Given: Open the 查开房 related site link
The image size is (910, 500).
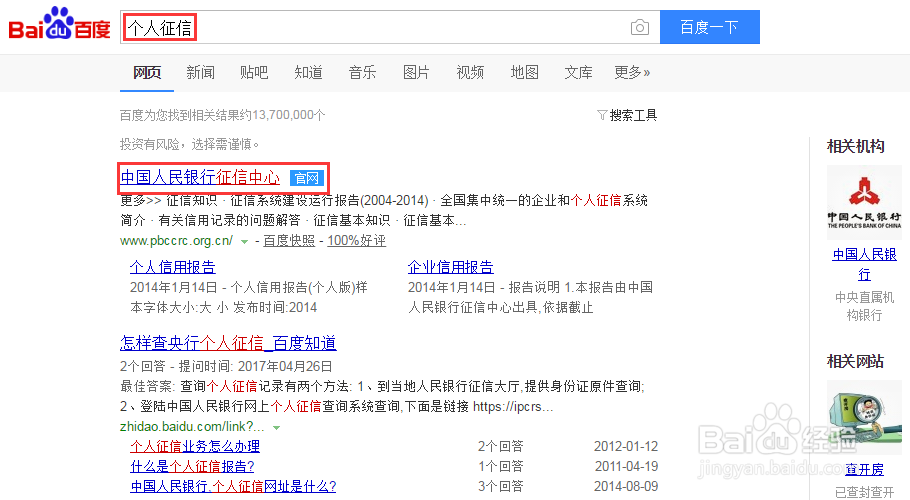Looking at the screenshot, I should pyautogui.click(x=864, y=469).
